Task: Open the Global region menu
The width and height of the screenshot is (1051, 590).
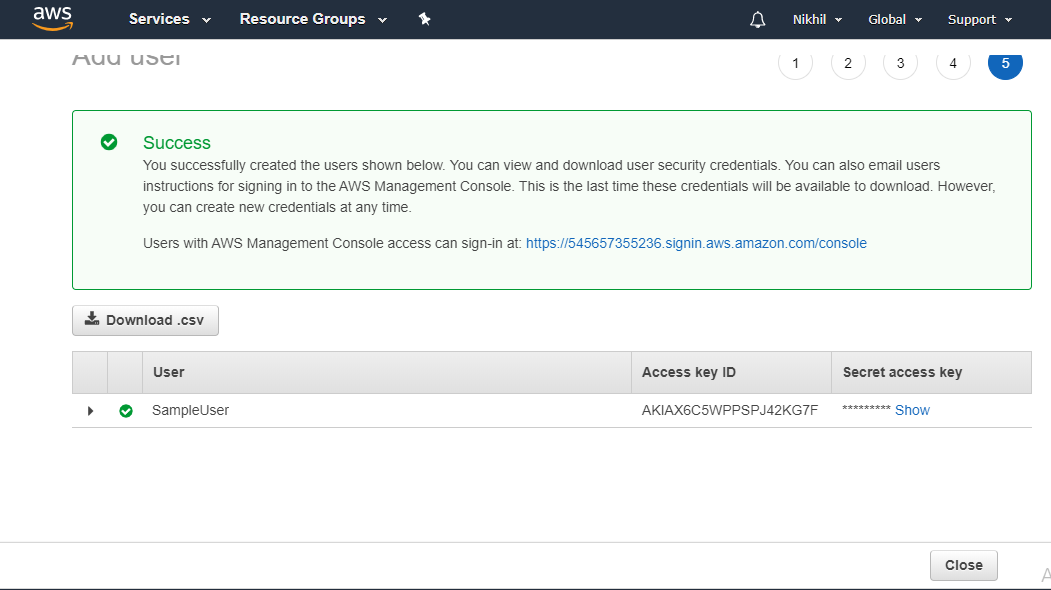Action: click(895, 19)
